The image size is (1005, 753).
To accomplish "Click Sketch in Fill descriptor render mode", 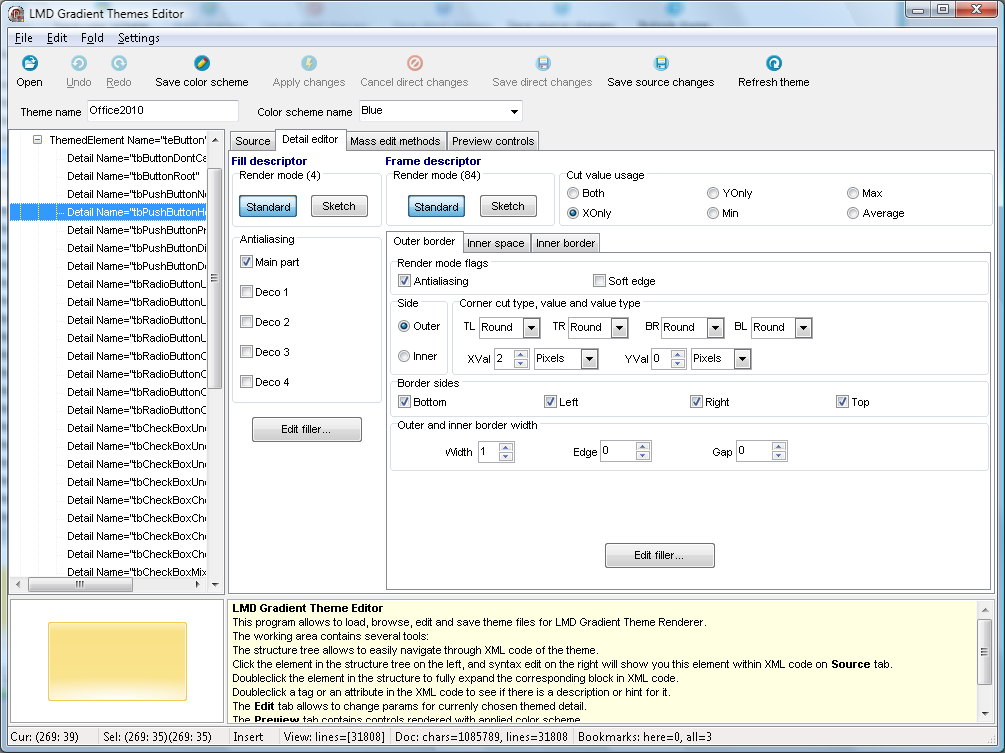I will tap(338, 206).
